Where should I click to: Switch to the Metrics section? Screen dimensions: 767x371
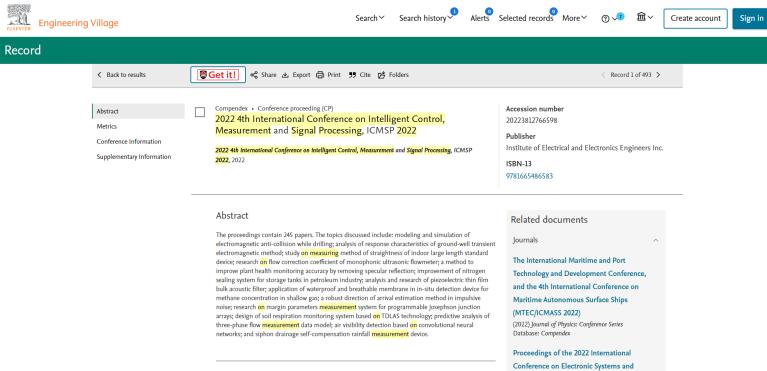(107, 126)
